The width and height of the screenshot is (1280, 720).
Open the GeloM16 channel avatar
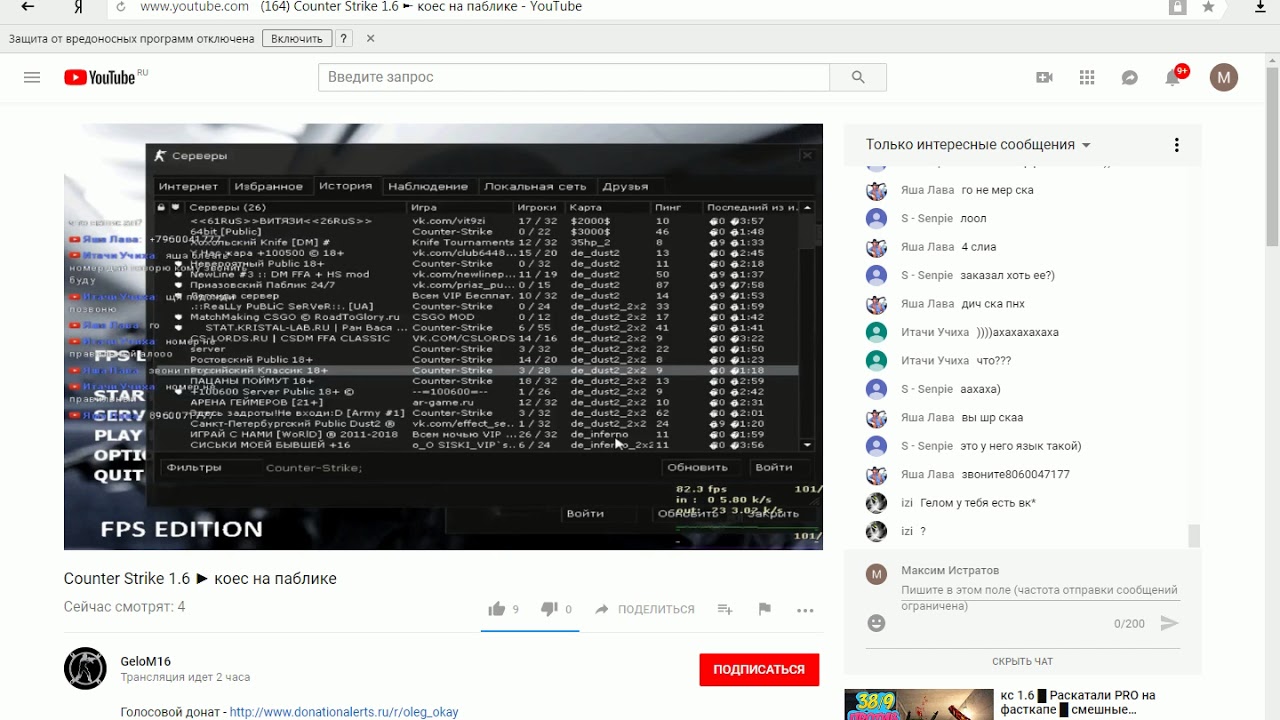(85, 668)
